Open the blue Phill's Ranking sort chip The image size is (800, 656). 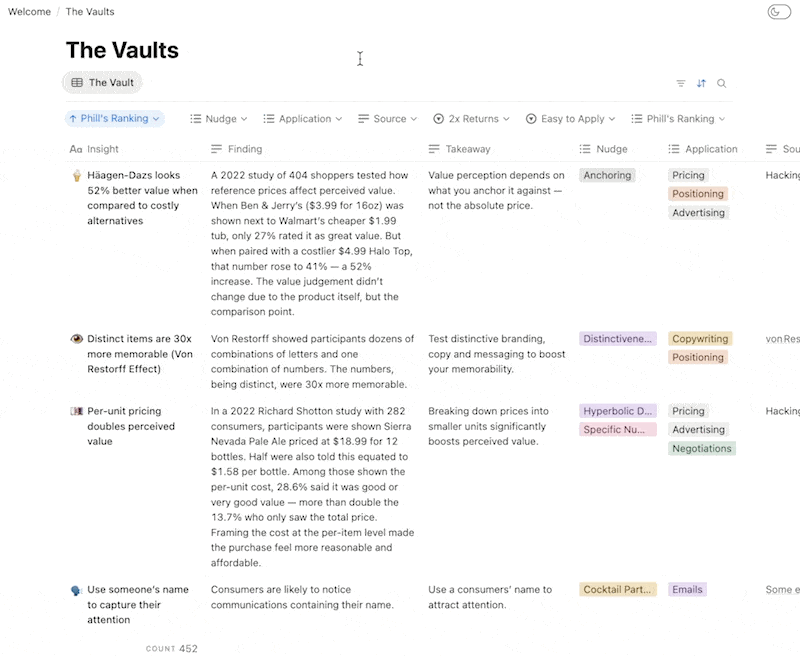coord(115,119)
